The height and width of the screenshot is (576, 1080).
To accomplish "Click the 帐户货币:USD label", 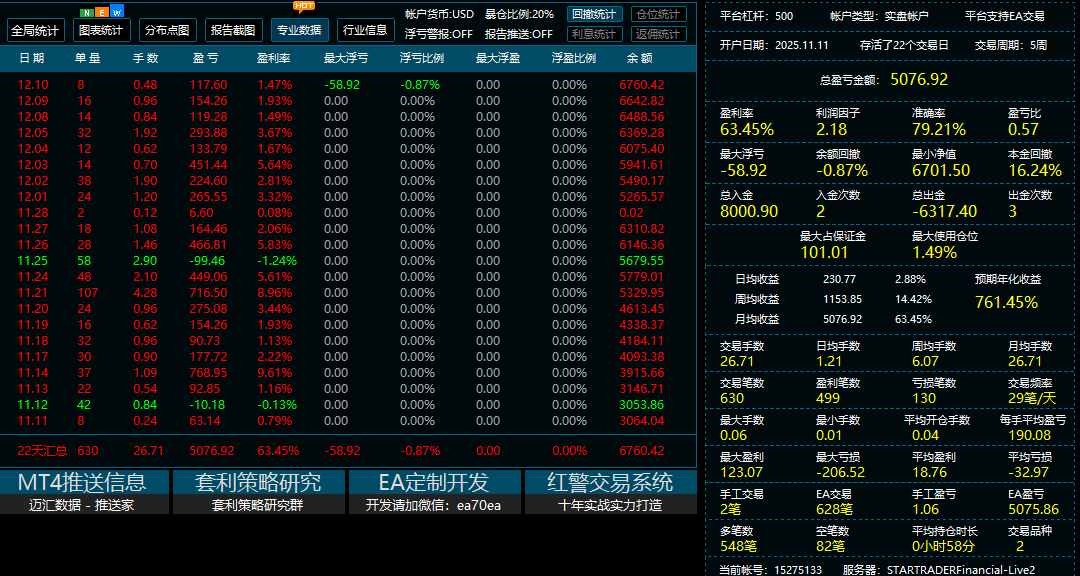I will pos(439,14).
